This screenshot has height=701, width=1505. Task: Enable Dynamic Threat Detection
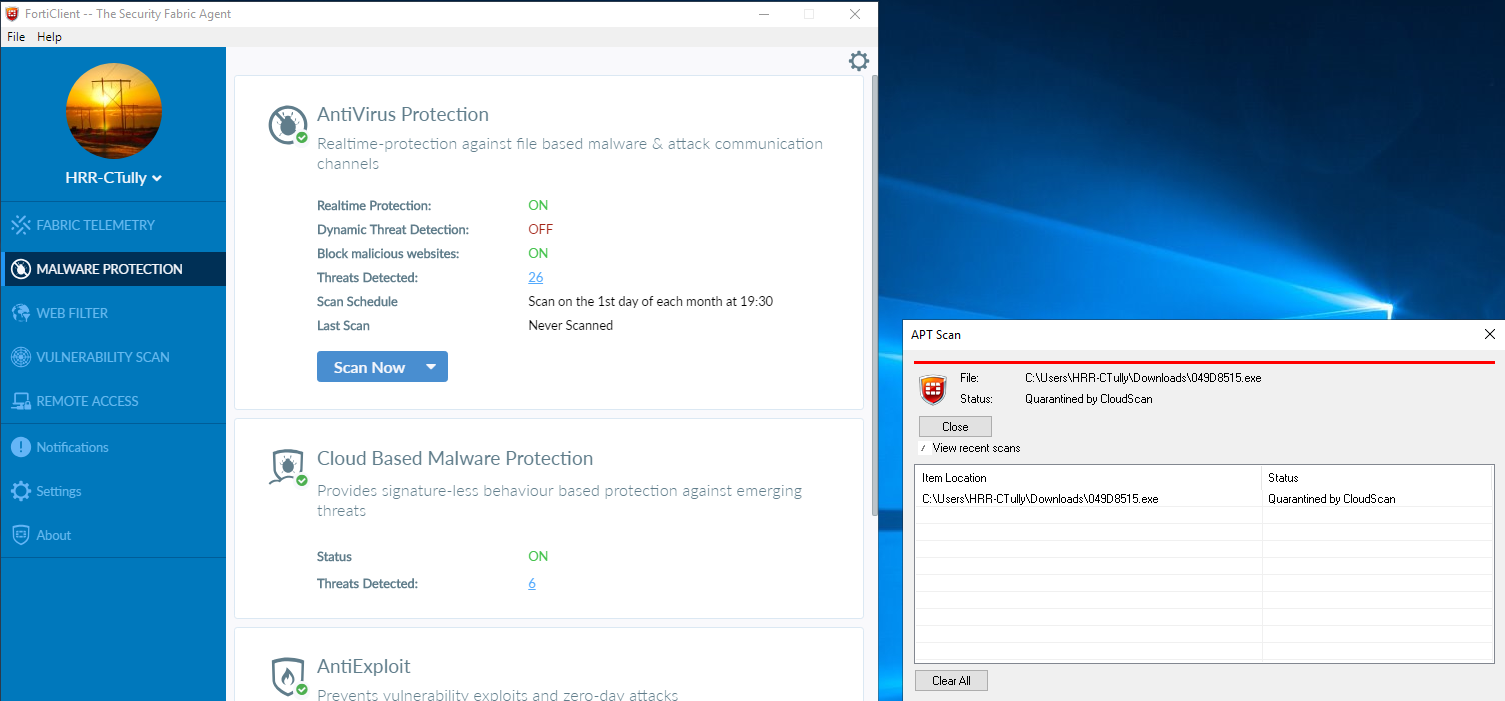tap(540, 229)
